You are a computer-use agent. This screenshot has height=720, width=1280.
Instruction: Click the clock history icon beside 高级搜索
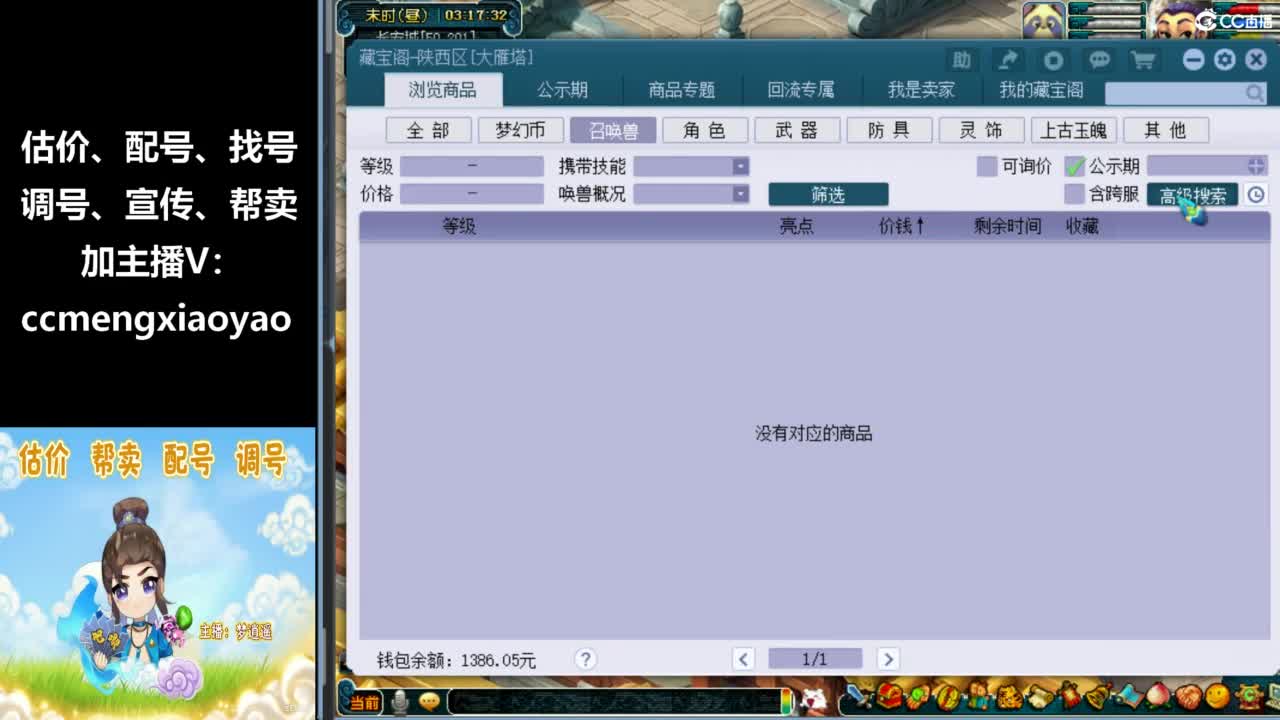point(1256,195)
